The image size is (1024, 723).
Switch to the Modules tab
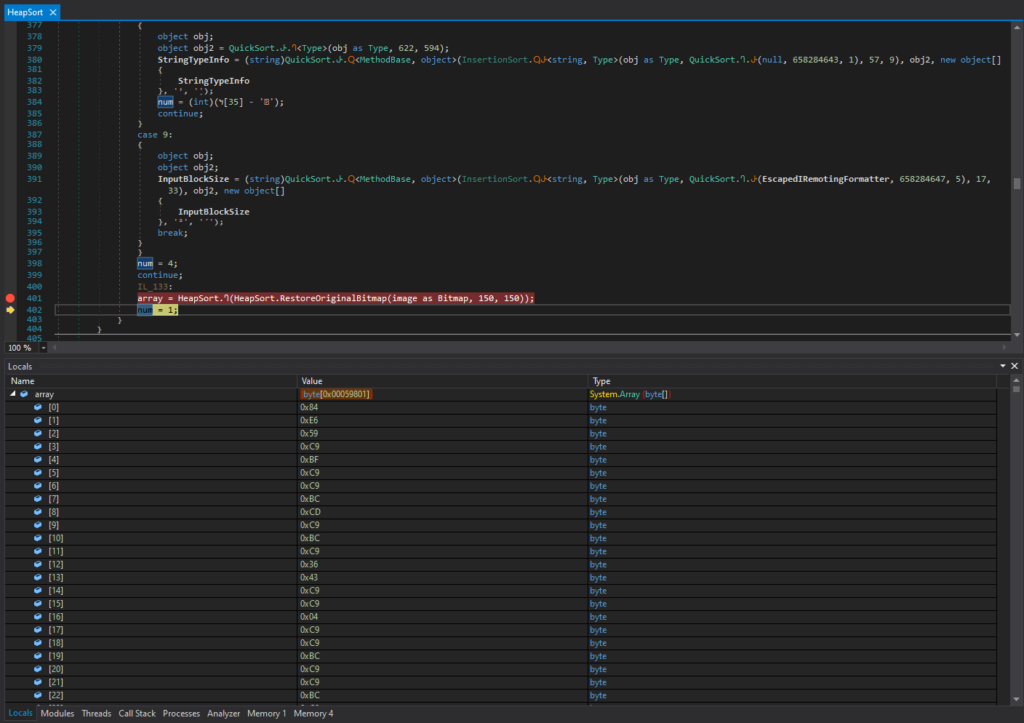pyautogui.click(x=57, y=713)
